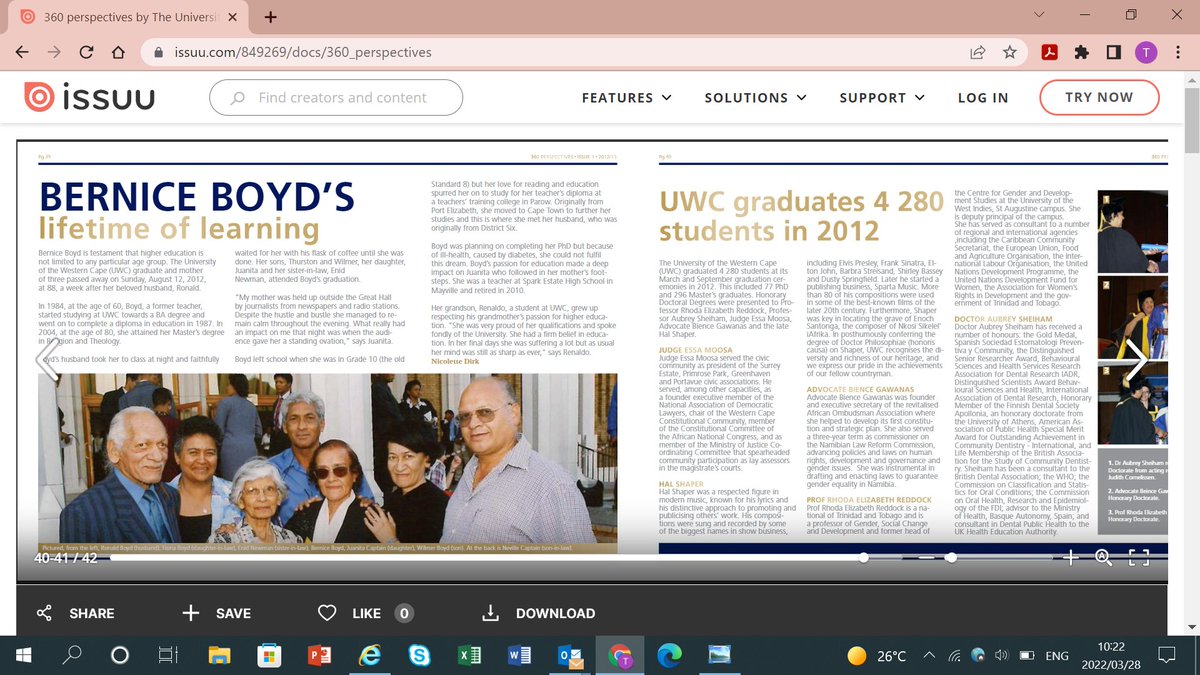This screenshot has height=675, width=1200.
Task: Click the browser forward arrow
Action: point(55,52)
